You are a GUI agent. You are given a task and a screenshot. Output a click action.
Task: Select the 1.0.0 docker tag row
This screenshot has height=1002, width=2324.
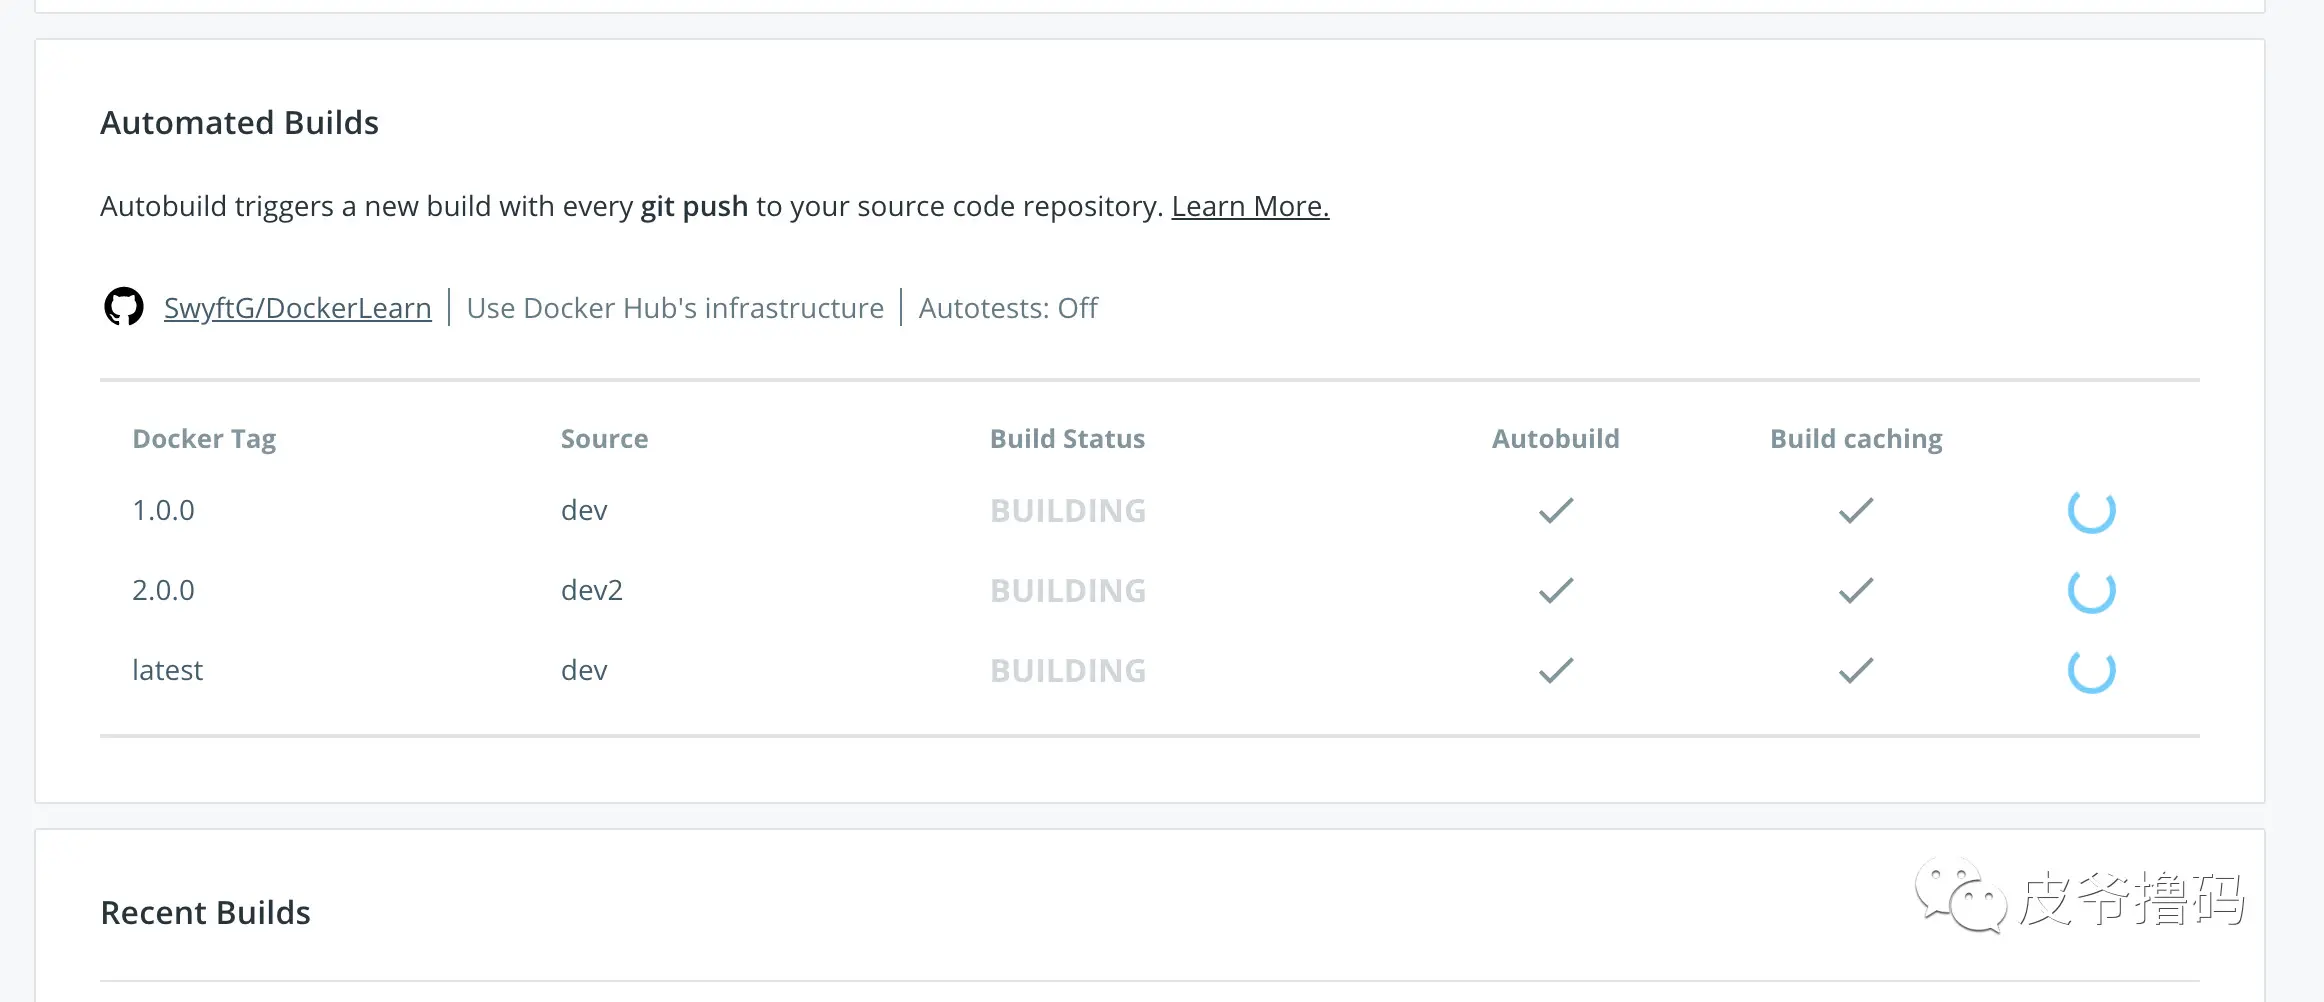[164, 511]
